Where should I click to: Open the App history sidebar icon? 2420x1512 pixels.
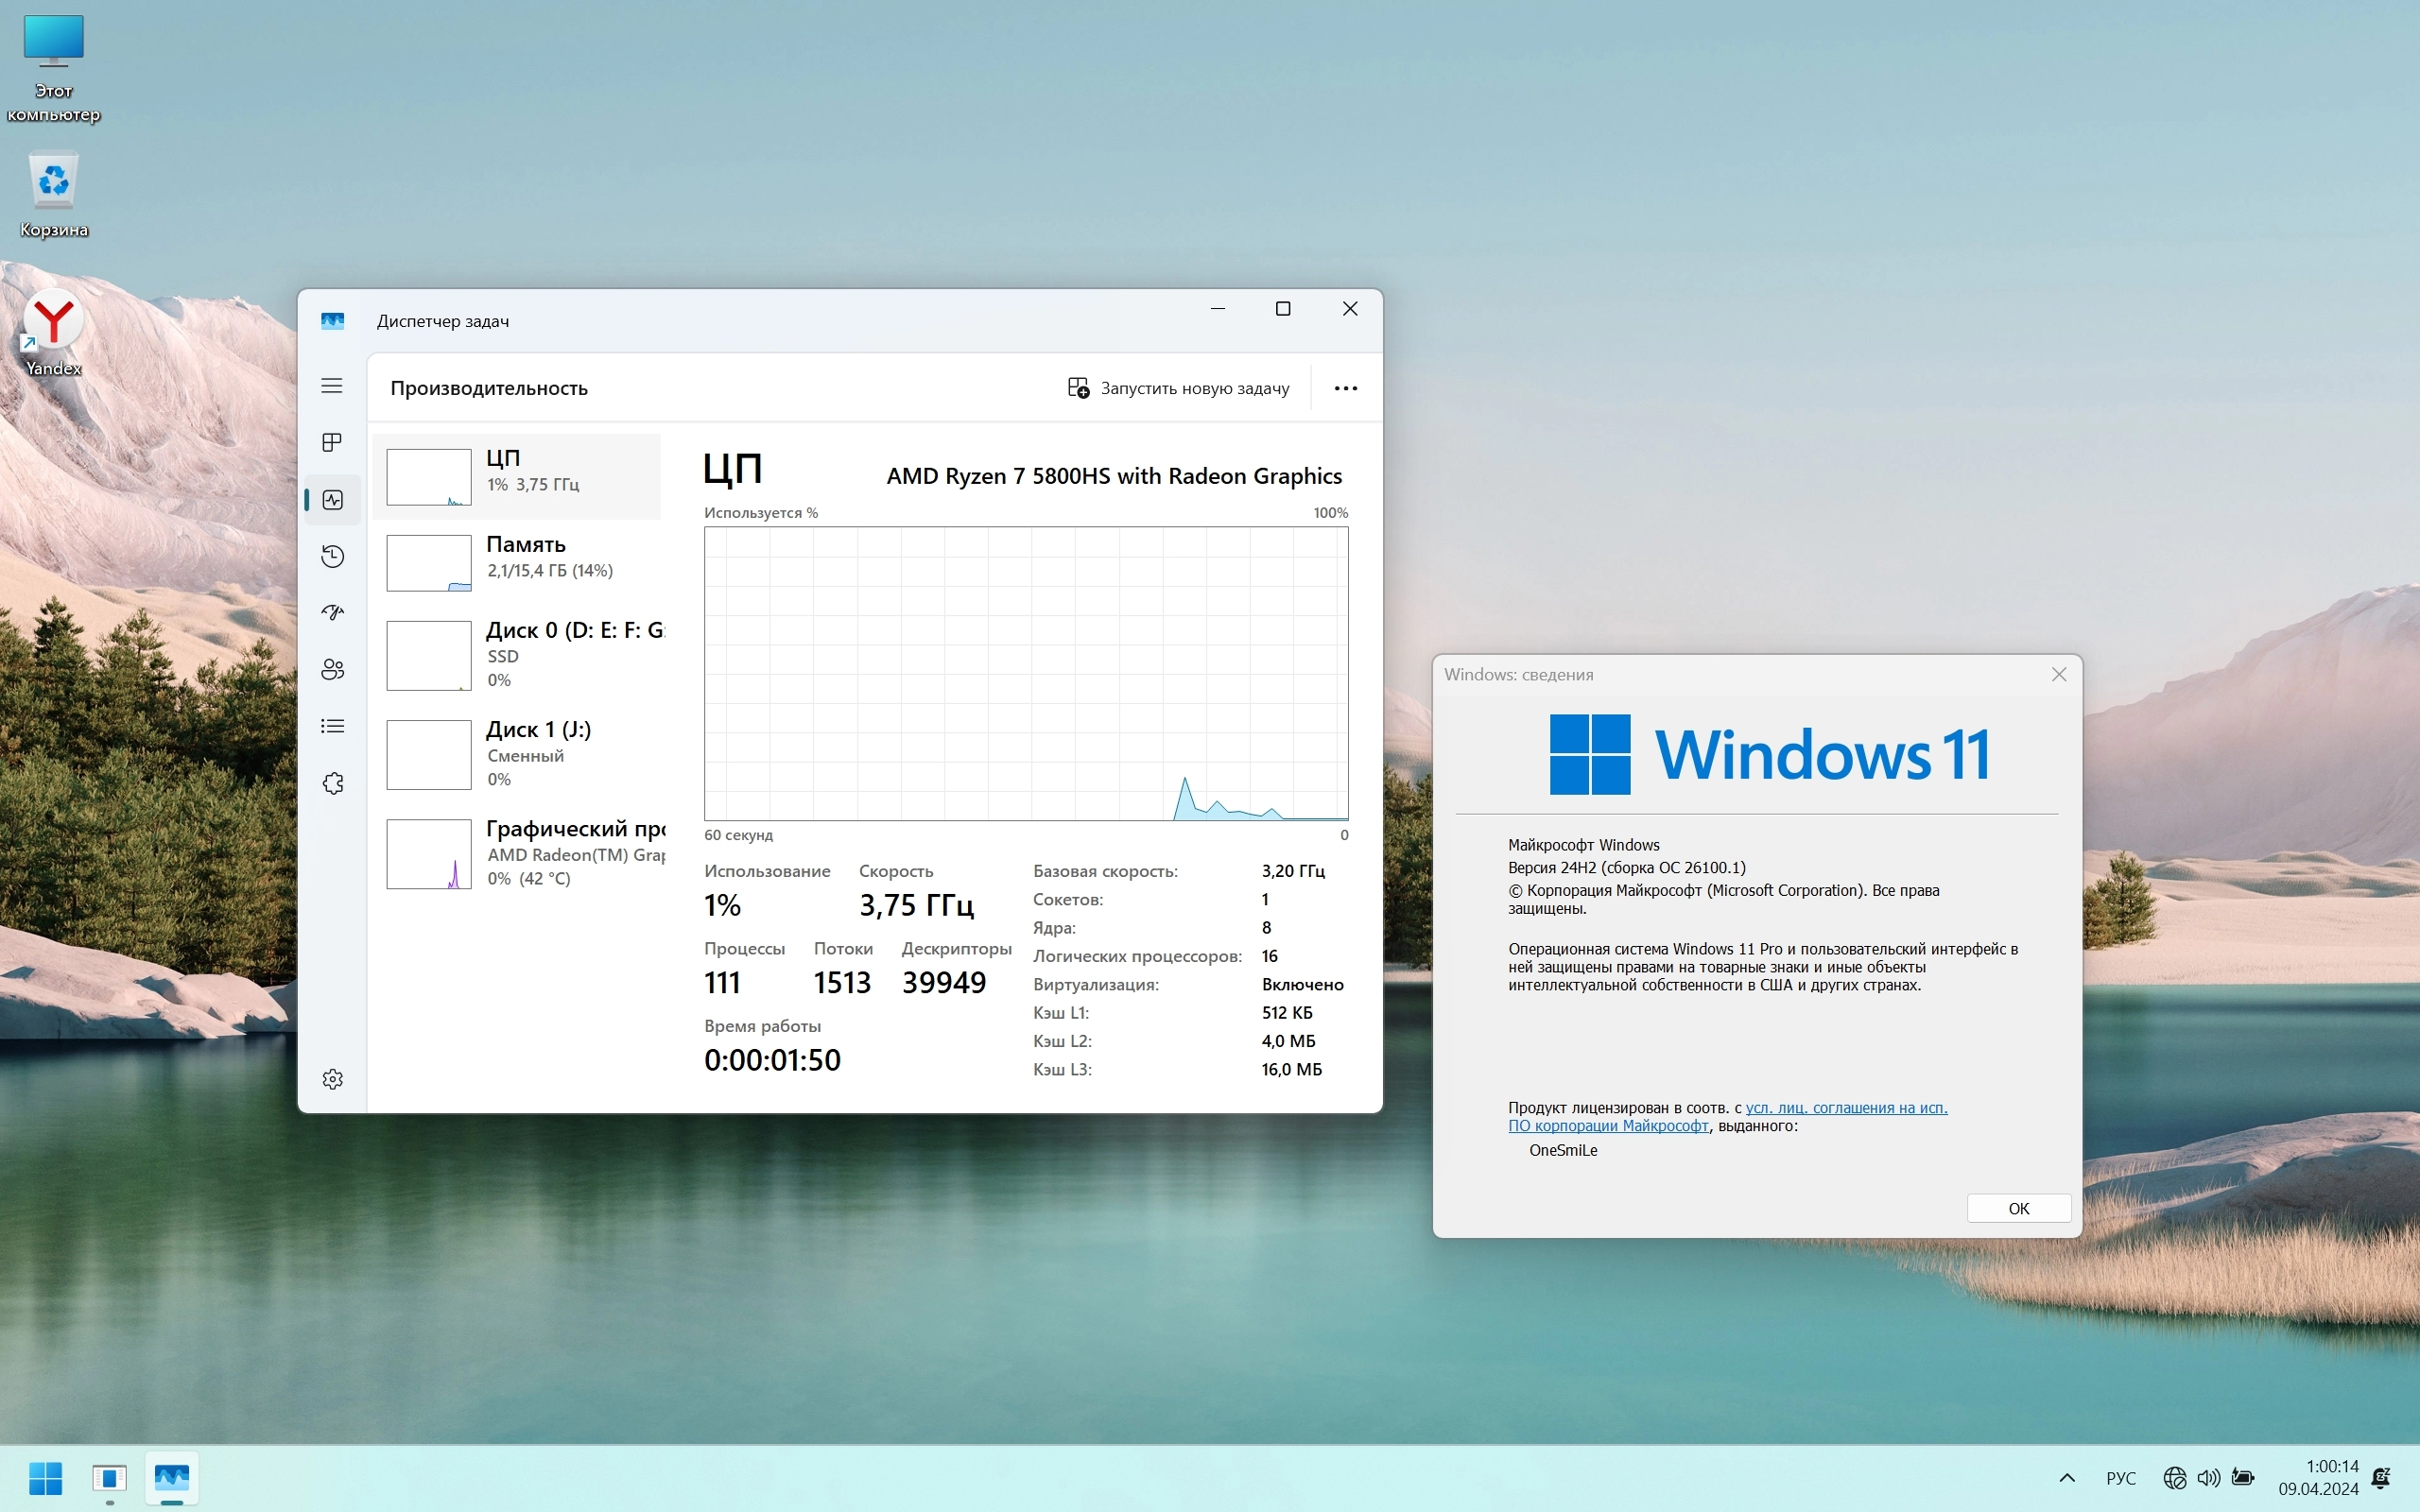pos(332,556)
